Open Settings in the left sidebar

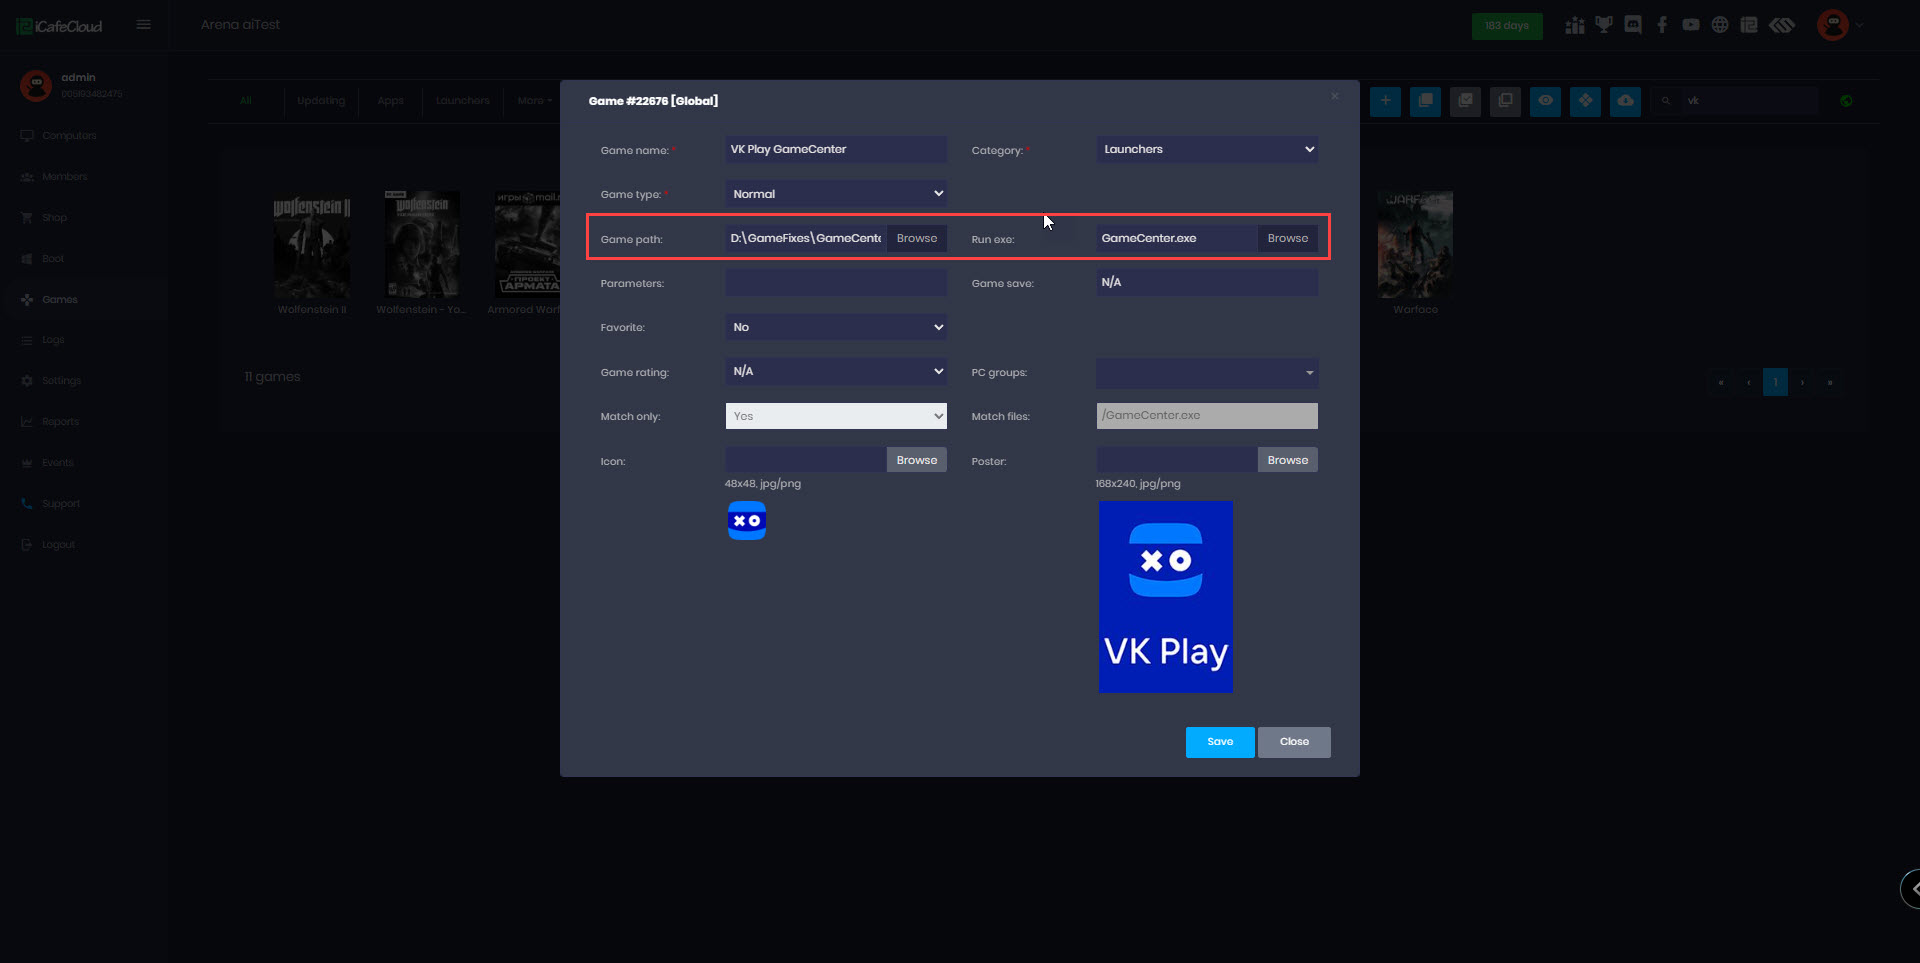tap(61, 381)
